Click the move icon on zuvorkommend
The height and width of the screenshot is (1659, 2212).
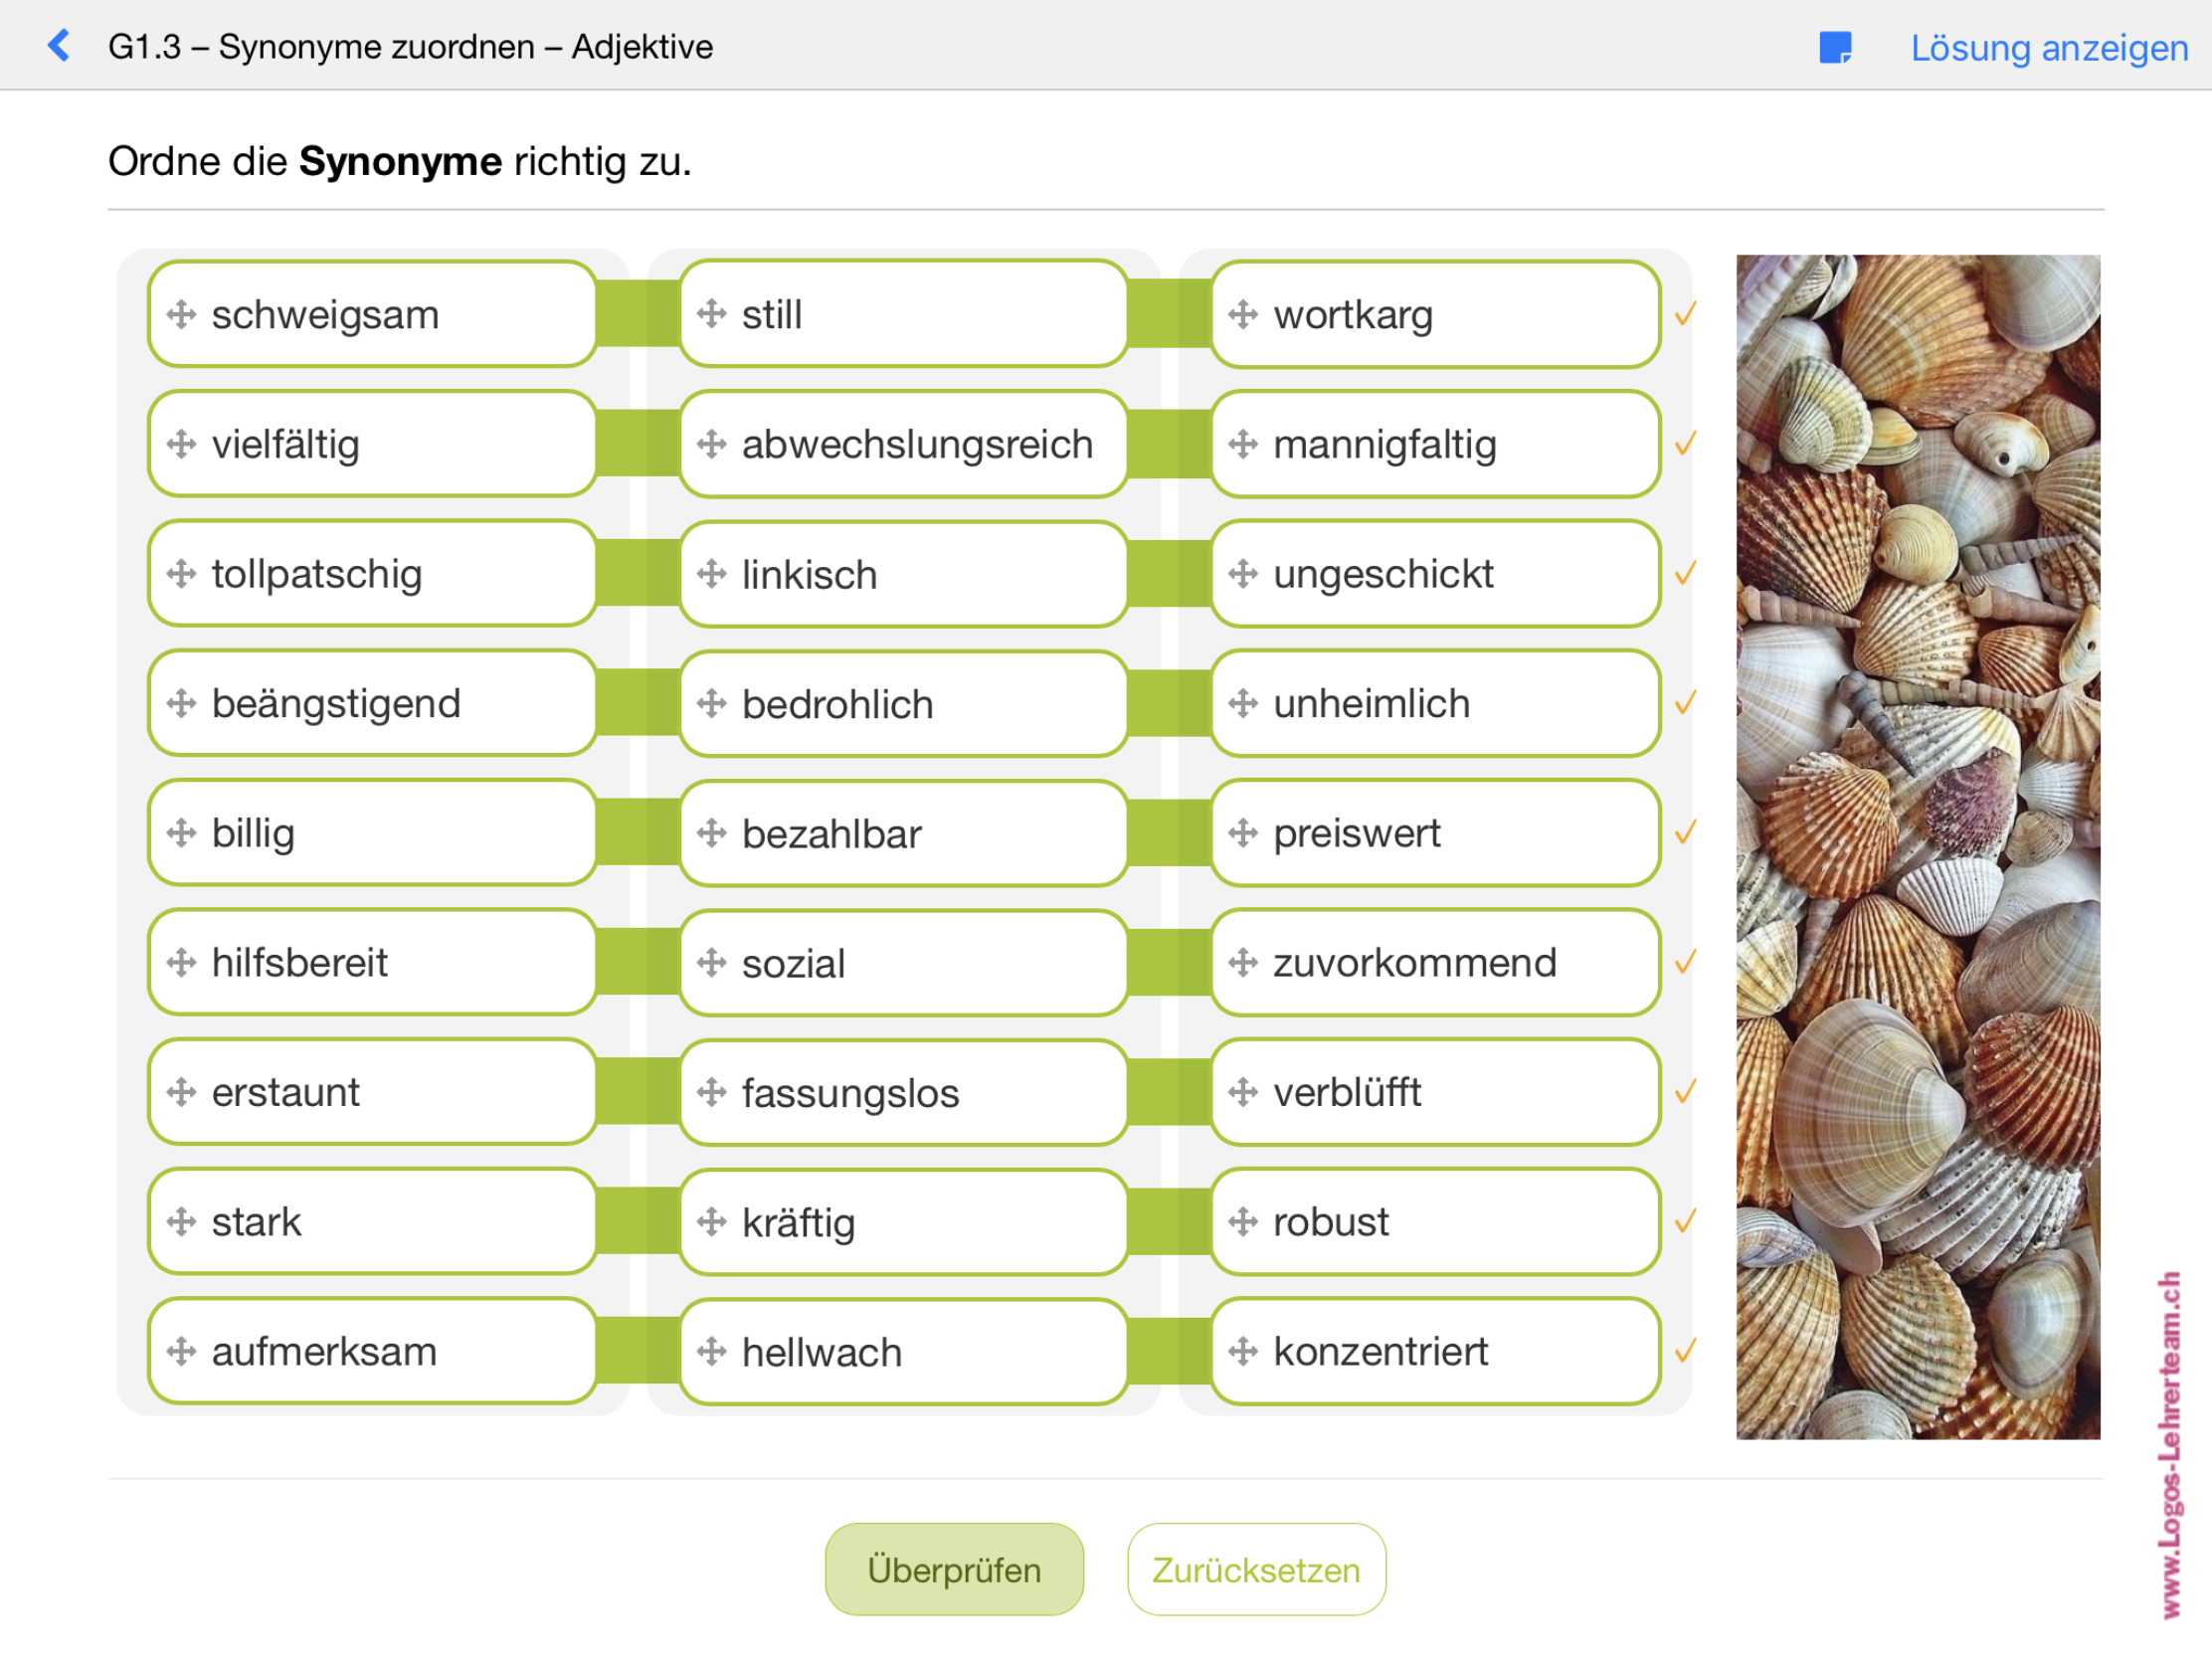[x=1242, y=963]
